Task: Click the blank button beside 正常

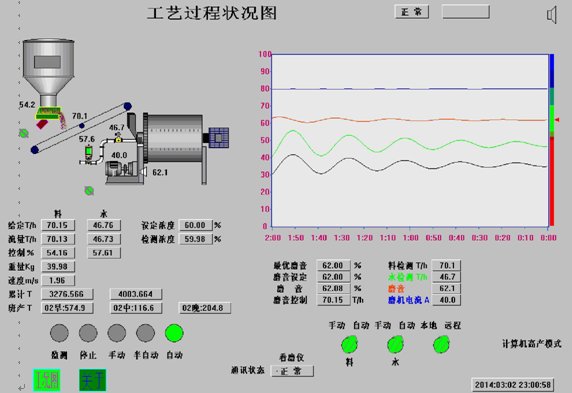Action: point(466,12)
